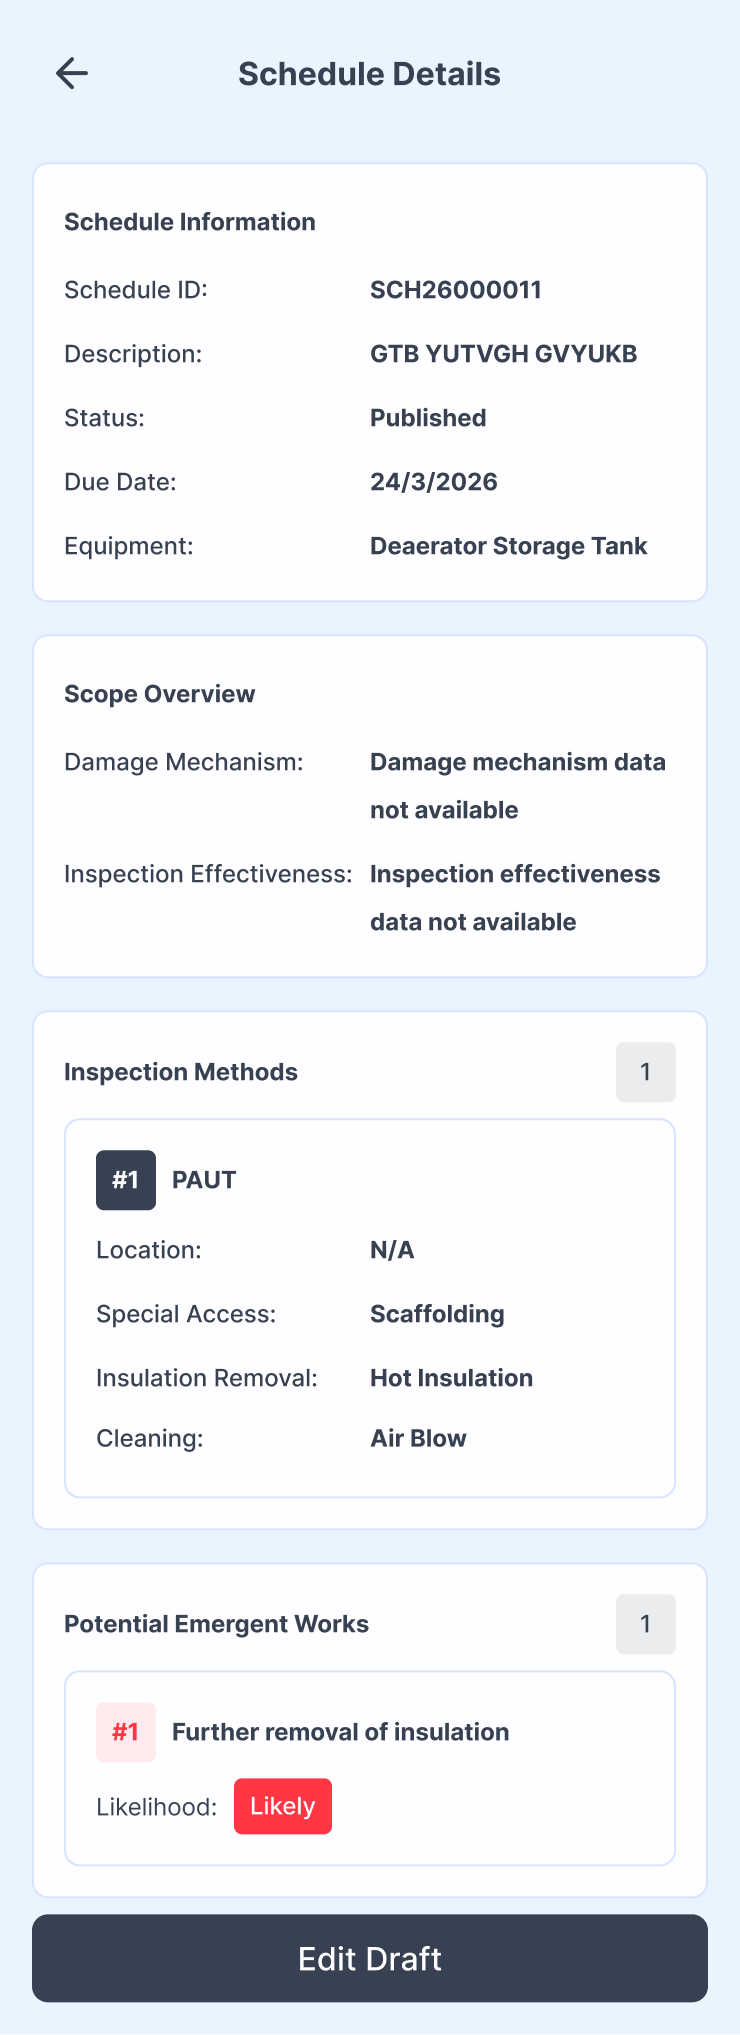The width and height of the screenshot is (740, 2035).
Task: Tap Deaerator Storage Tank equipment value
Action: pos(509,546)
